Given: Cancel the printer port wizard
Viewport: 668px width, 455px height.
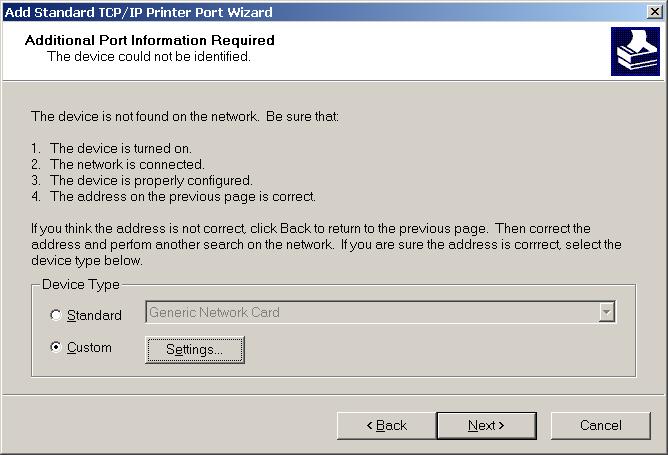Looking at the screenshot, I should (600, 425).
